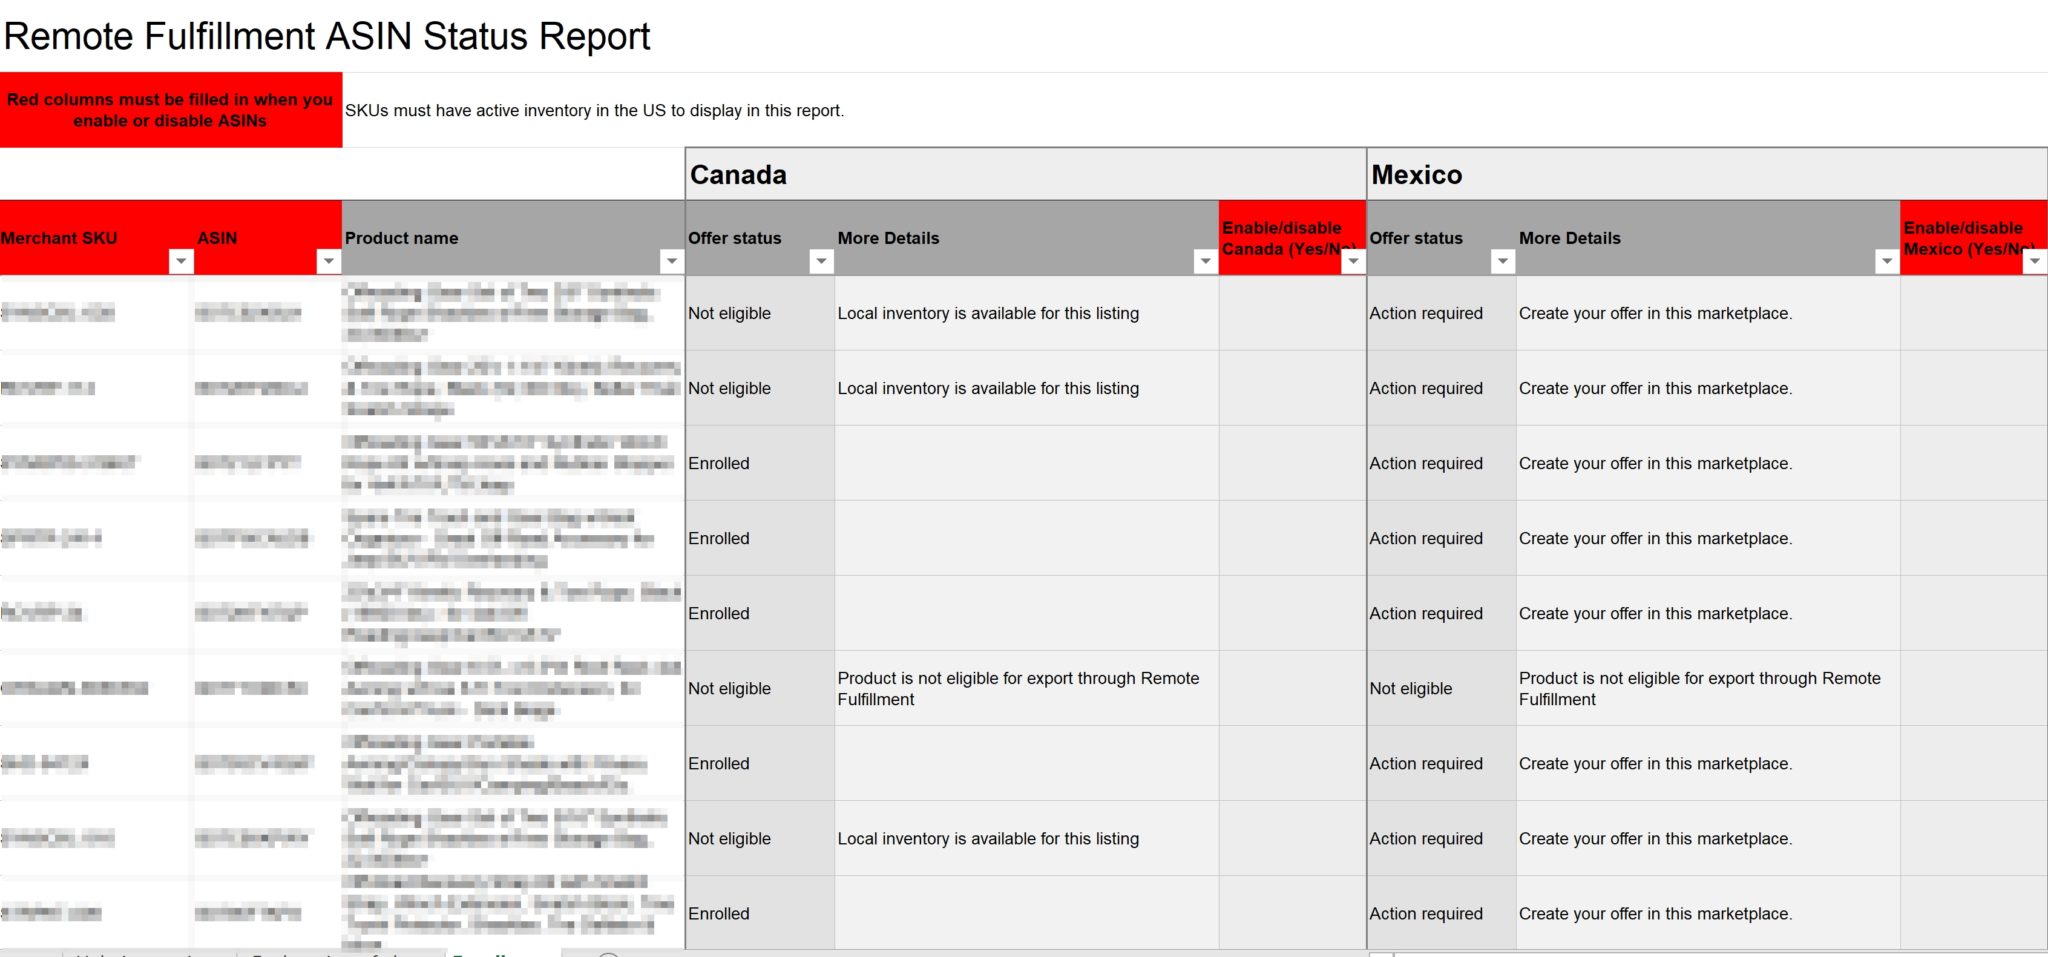Image resolution: width=2048 pixels, height=957 pixels.
Task: Click the Product name column header
Action: 513,238
